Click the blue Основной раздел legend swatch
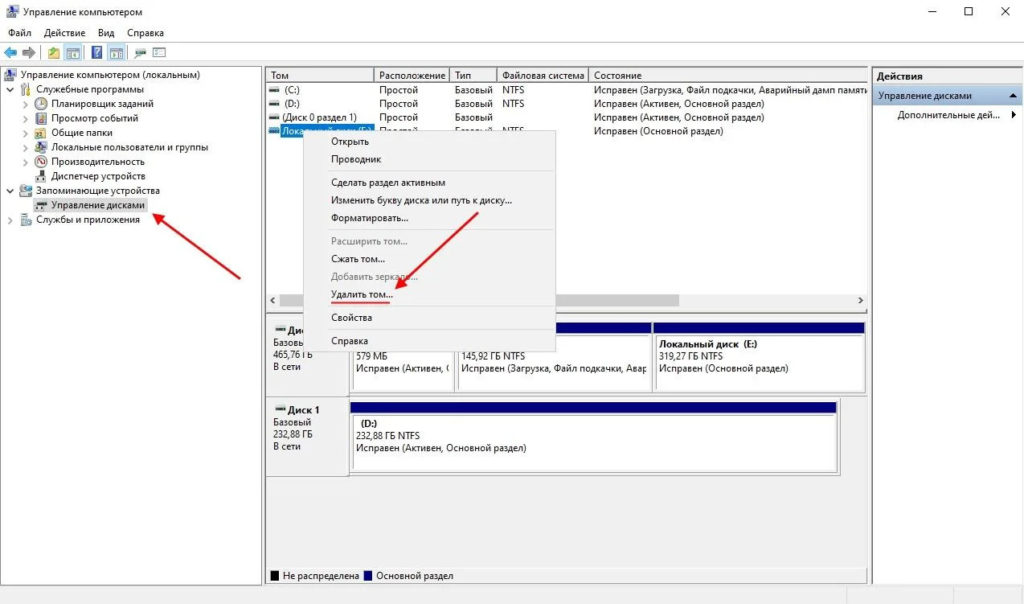 pyautogui.click(x=368, y=576)
